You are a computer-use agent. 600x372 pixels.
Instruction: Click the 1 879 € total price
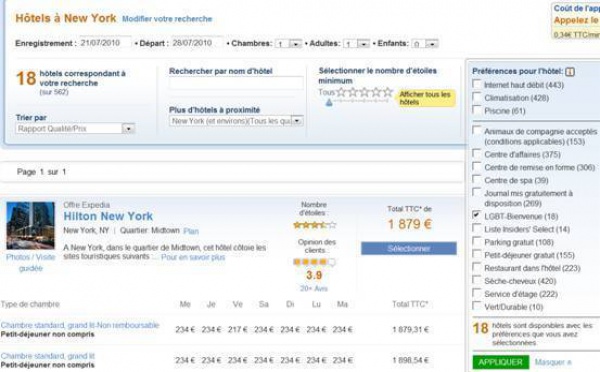coord(409,224)
